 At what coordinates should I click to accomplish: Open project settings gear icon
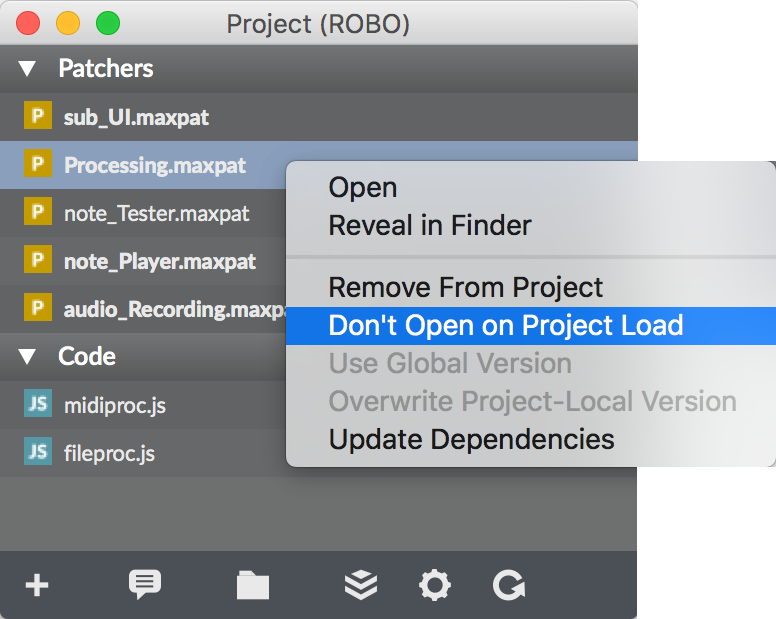435,585
